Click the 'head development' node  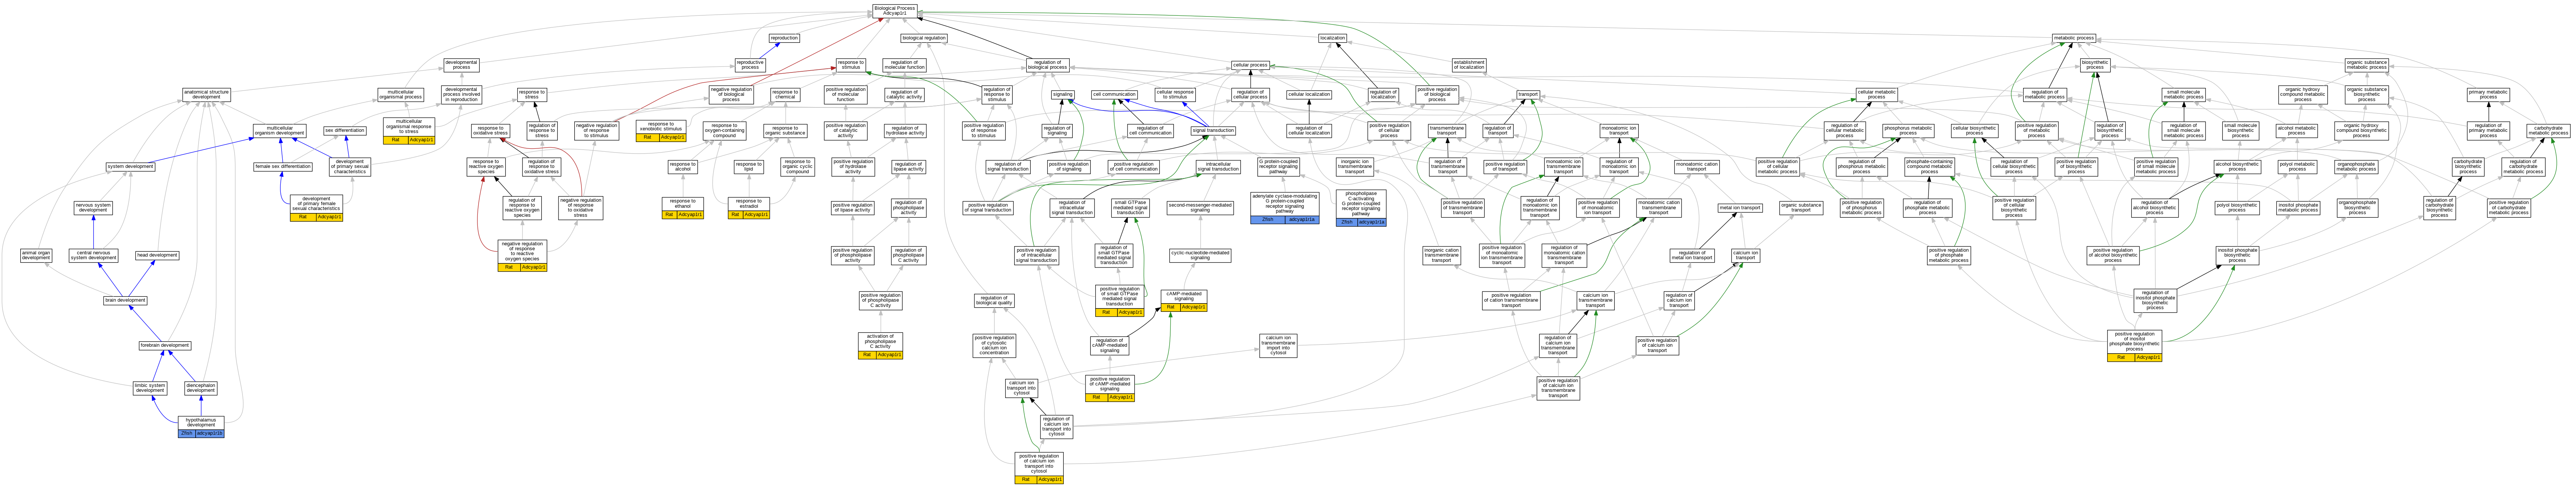tap(157, 255)
